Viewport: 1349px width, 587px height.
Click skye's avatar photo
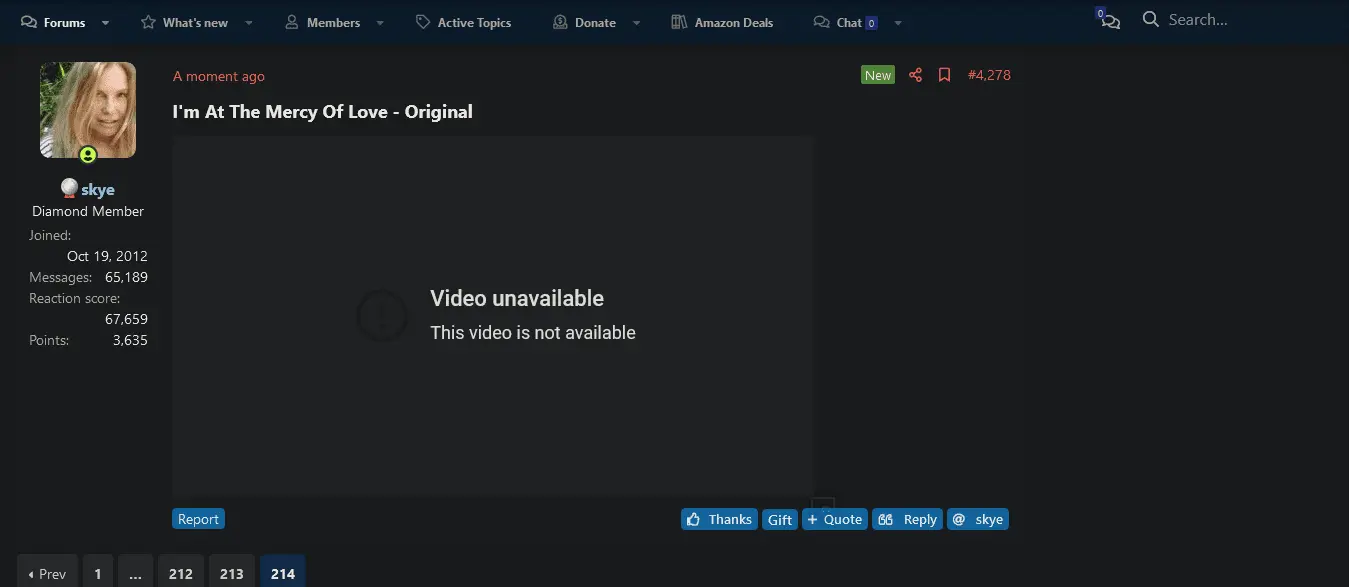click(88, 110)
